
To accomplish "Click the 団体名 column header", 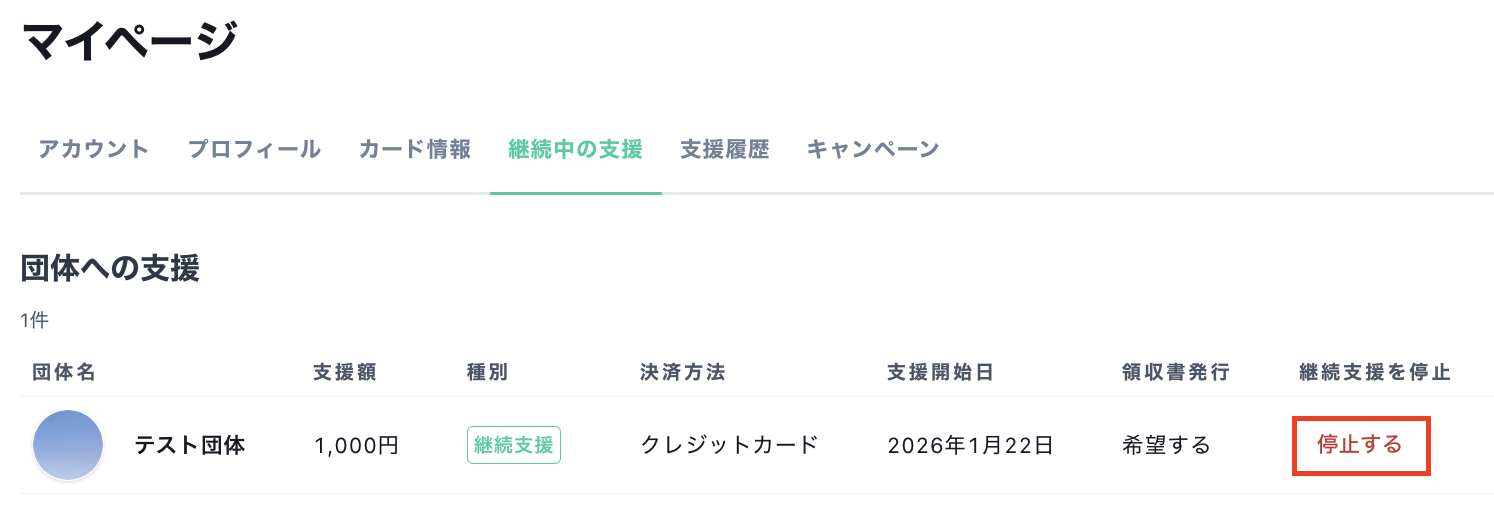I will [x=64, y=373].
